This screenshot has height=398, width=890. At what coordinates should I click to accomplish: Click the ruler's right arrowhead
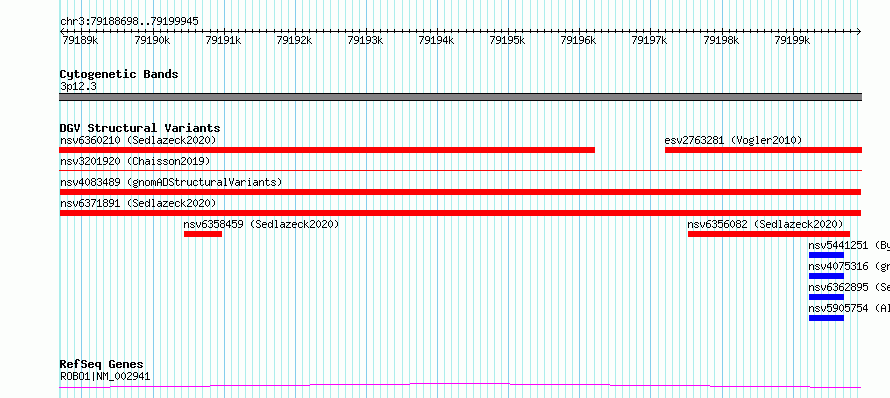pos(859,32)
